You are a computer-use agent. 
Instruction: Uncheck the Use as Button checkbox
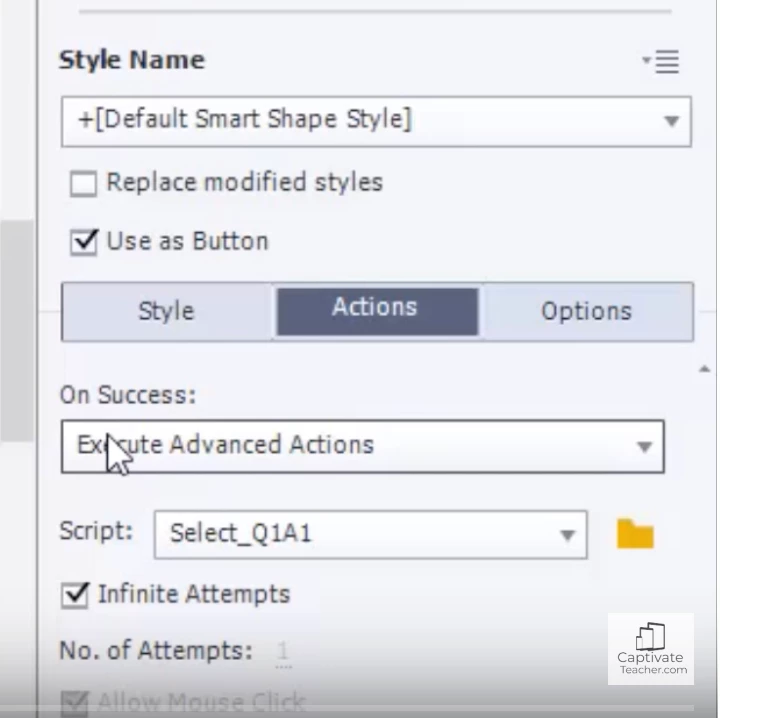click(x=84, y=242)
